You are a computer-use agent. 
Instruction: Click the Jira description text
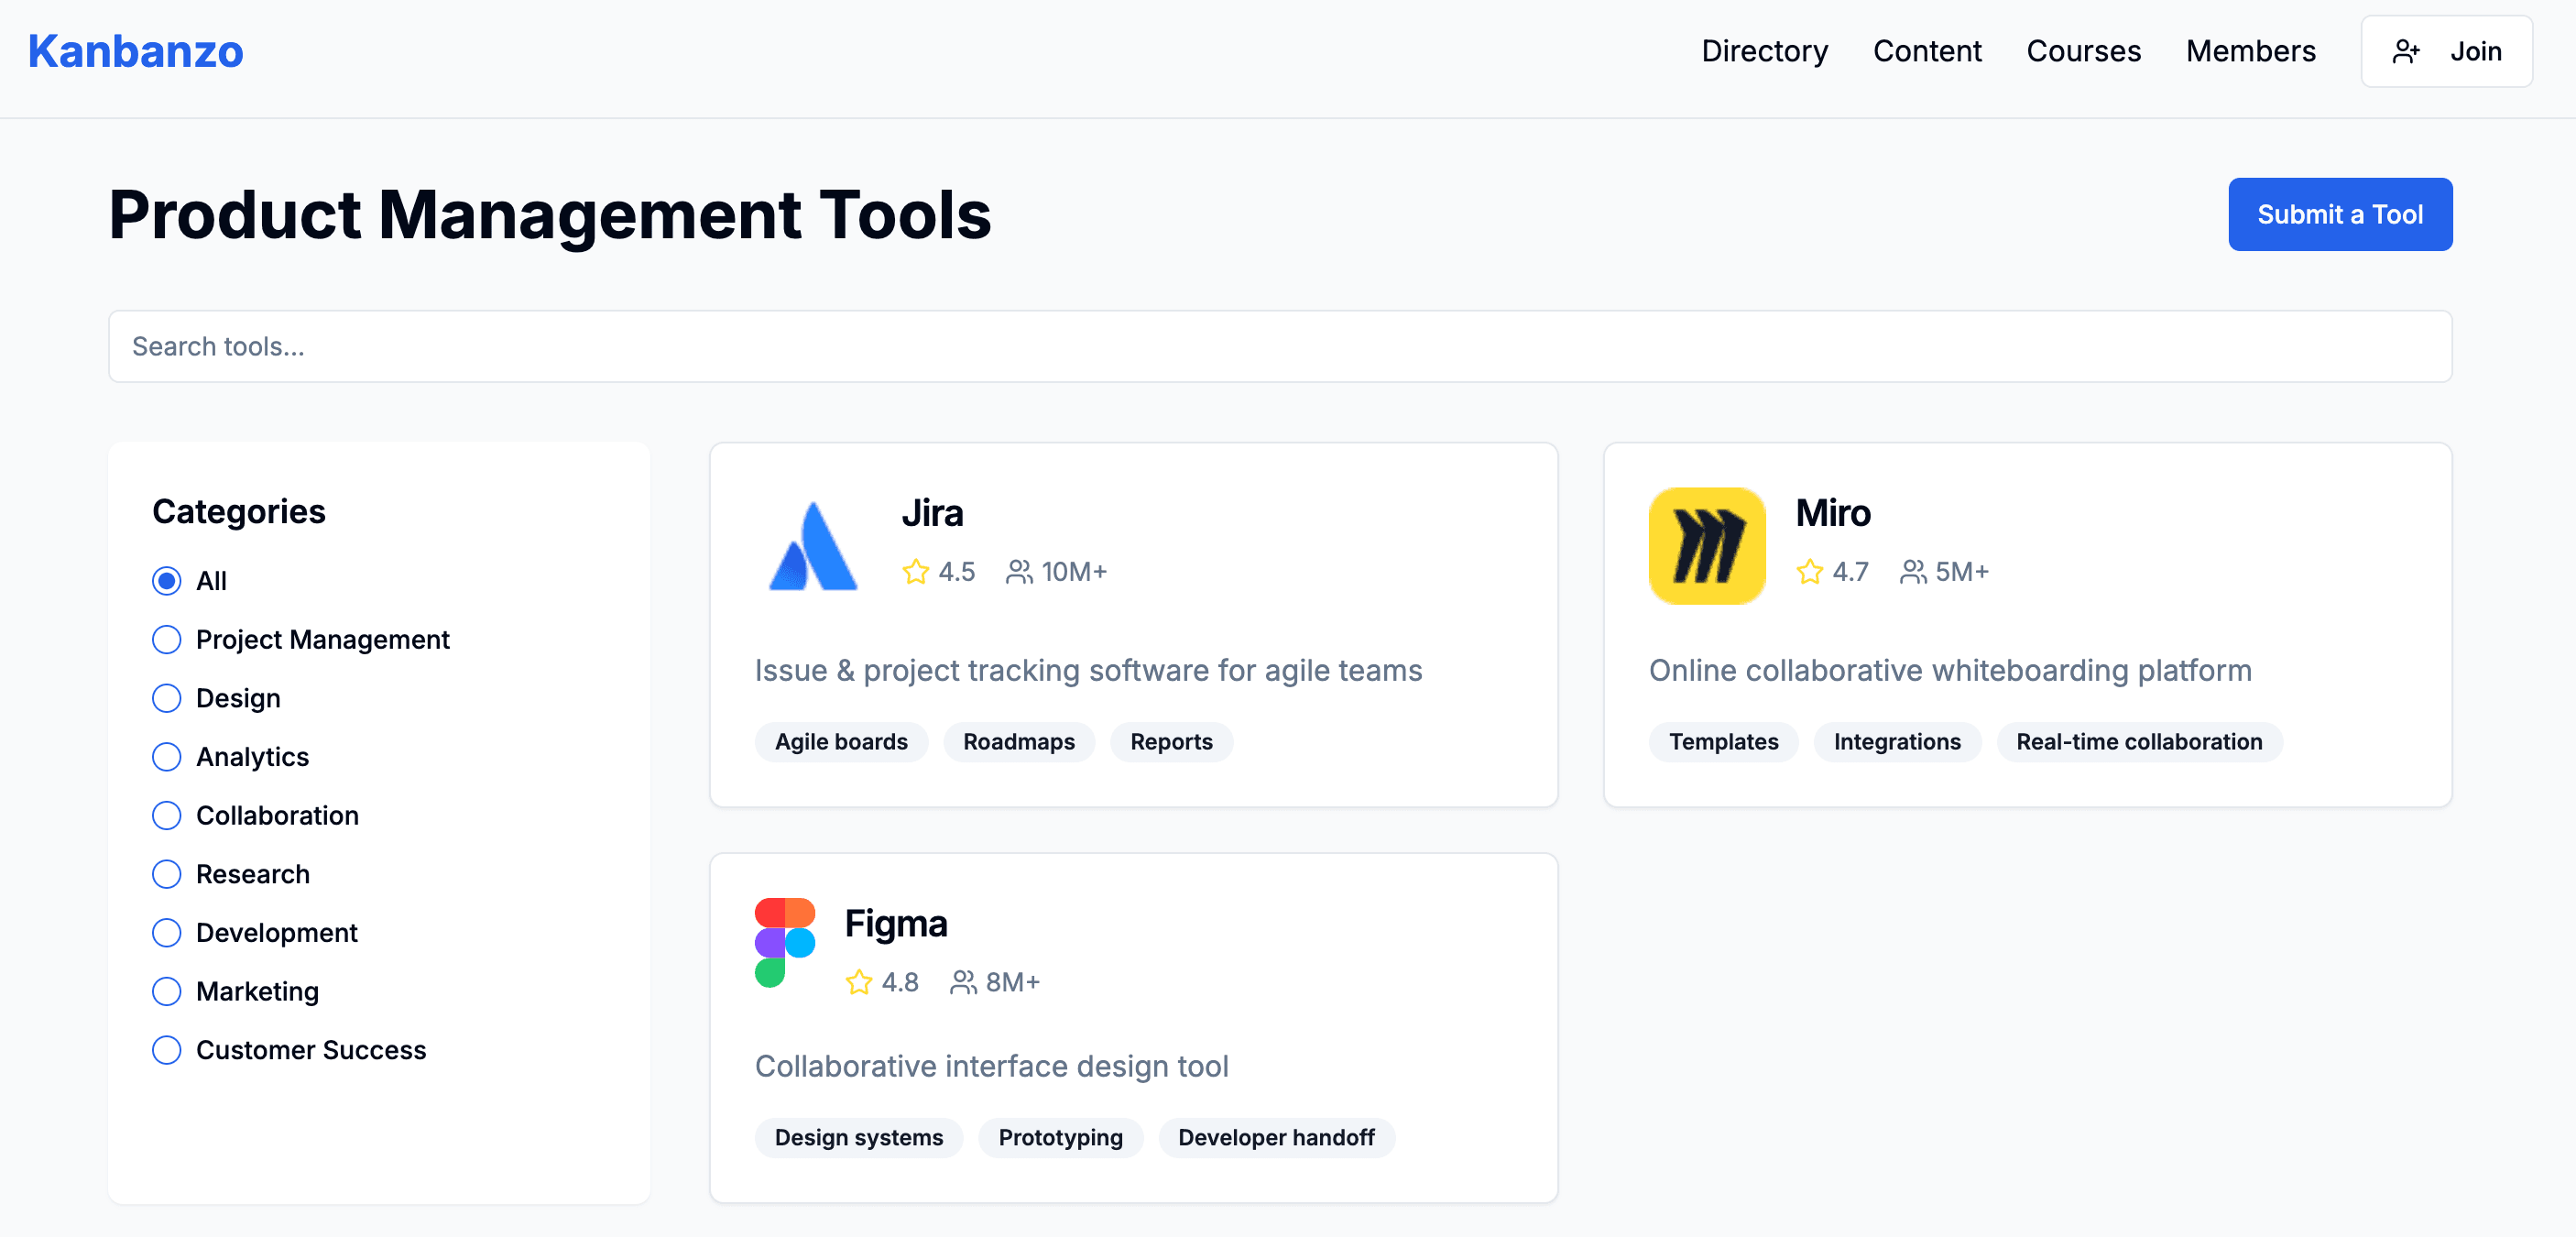[x=1088, y=671]
